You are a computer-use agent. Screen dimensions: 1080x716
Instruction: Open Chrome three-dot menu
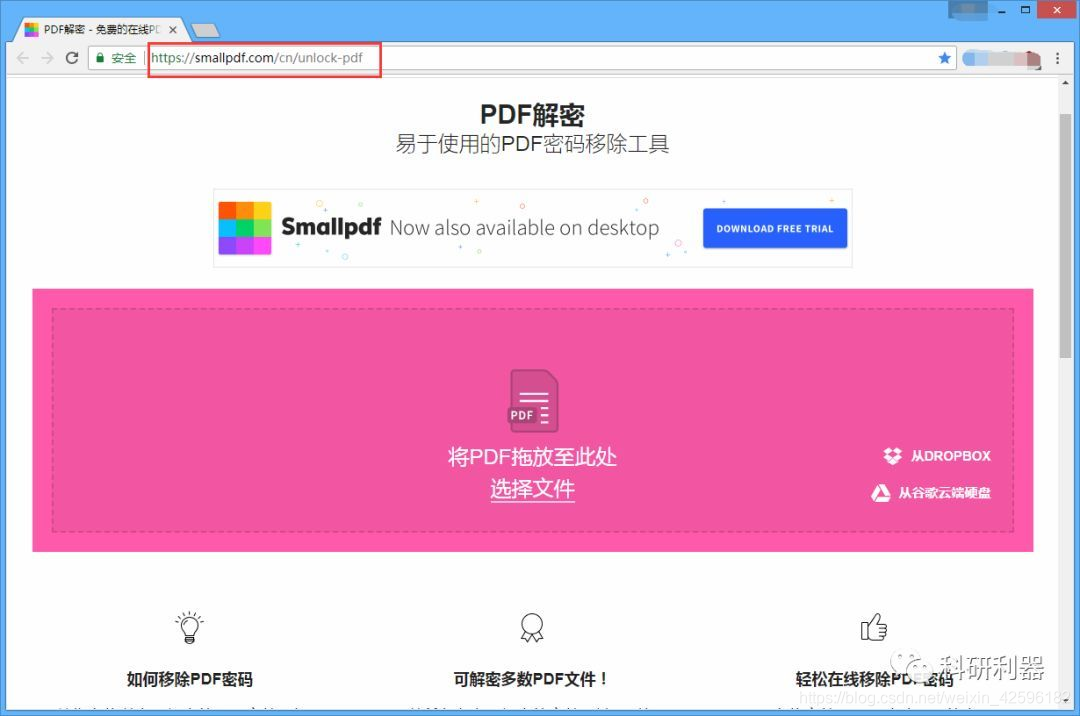(x=1058, y=59)
